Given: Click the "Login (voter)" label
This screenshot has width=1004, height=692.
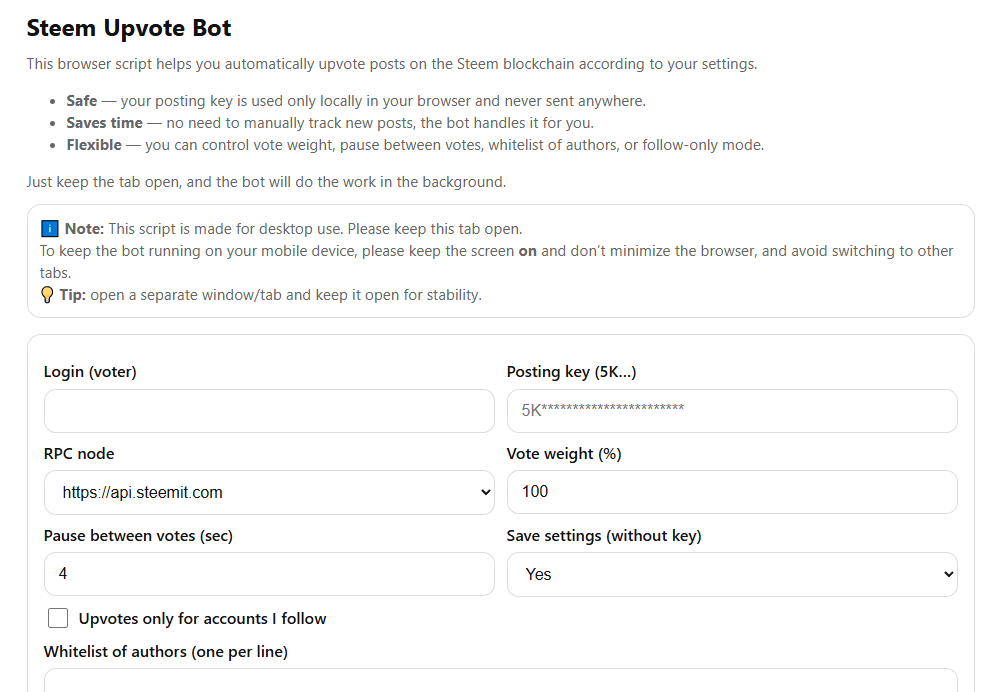Looking at the screenshot, I should coord(90,372).
